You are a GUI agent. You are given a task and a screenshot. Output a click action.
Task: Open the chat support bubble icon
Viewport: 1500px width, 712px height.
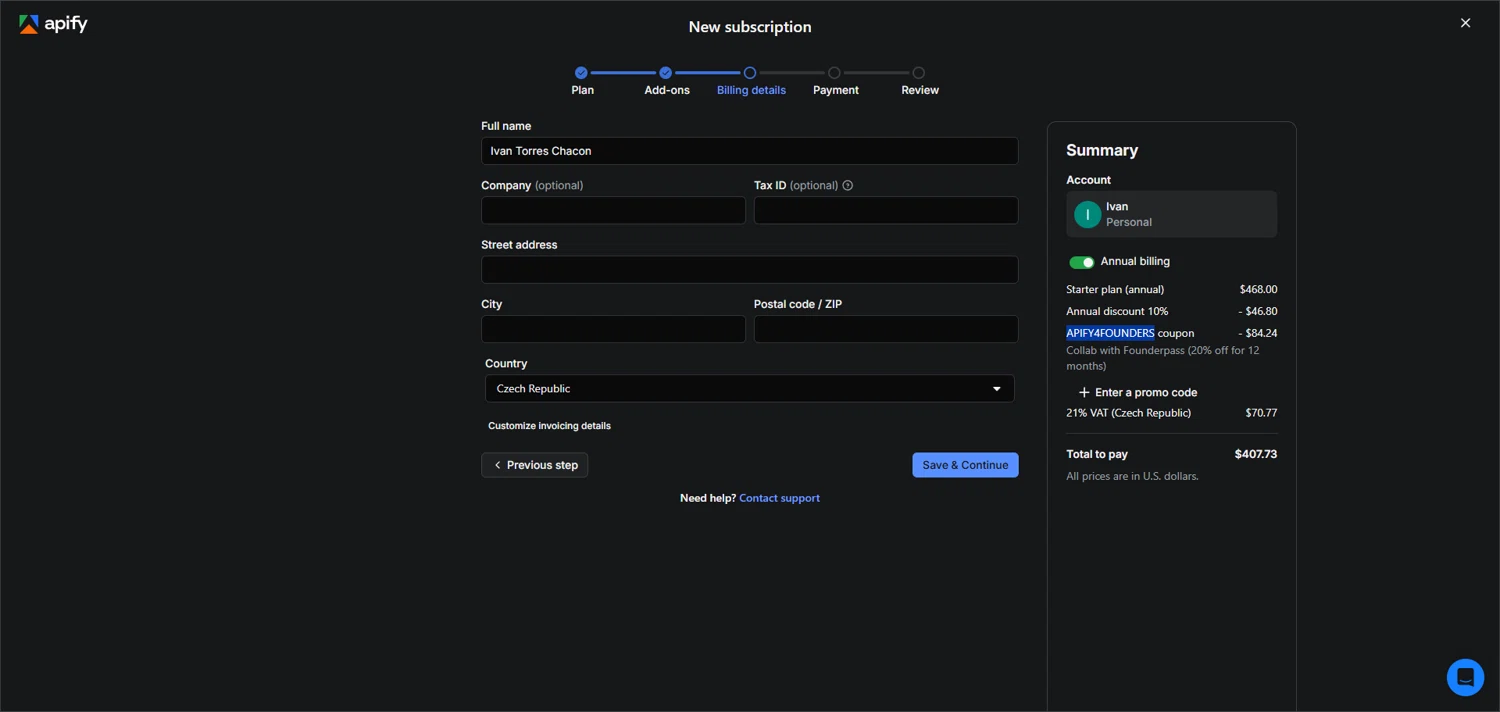coord(1465,677)
